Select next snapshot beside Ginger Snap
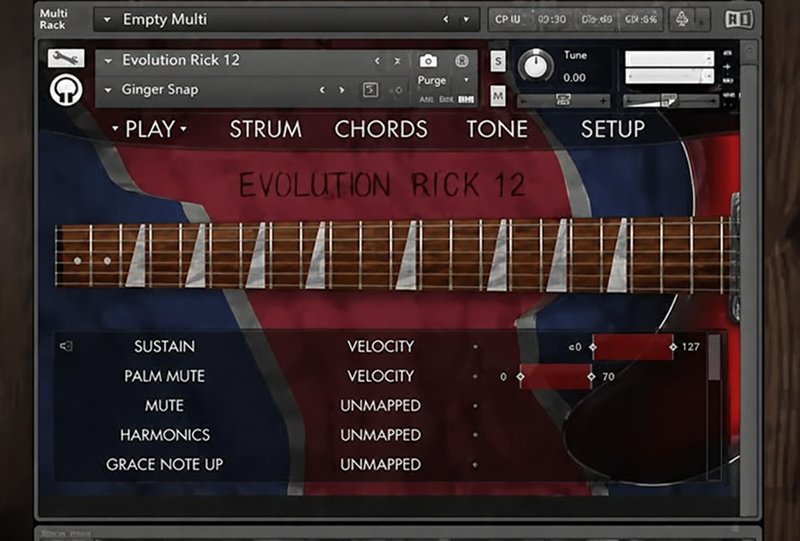800x541 pixels. (342, 90)
